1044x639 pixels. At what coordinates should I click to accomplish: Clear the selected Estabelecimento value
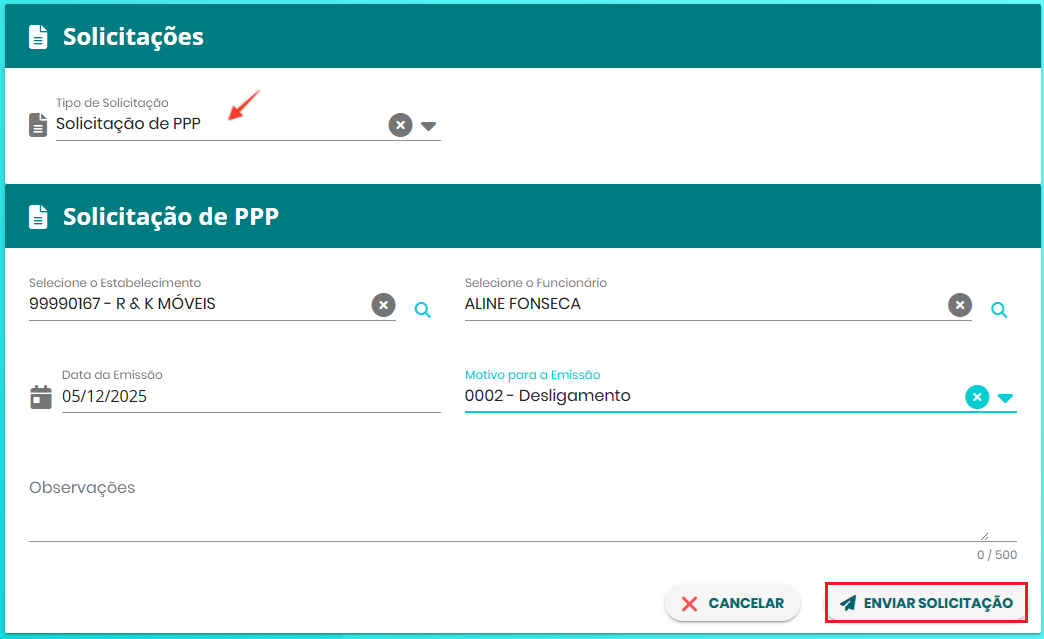384,305
